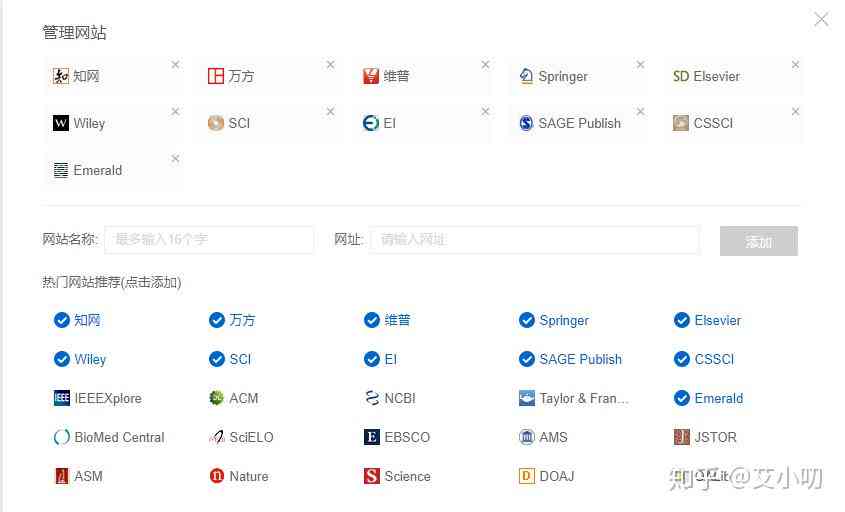Add Nature via its red n icon

pyautogui.click(x=217, y=476)
